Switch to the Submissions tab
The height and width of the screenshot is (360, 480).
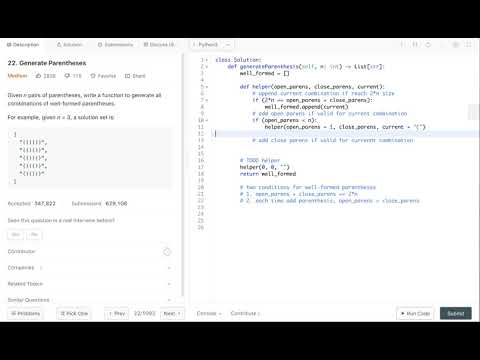point(115,45)
